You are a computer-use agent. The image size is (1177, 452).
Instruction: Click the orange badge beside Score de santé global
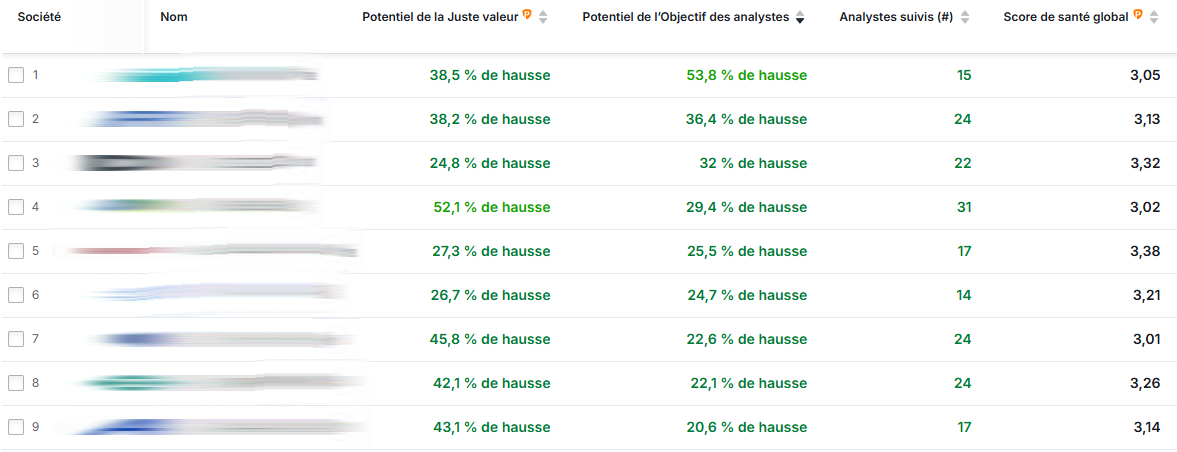point(1138,14)
